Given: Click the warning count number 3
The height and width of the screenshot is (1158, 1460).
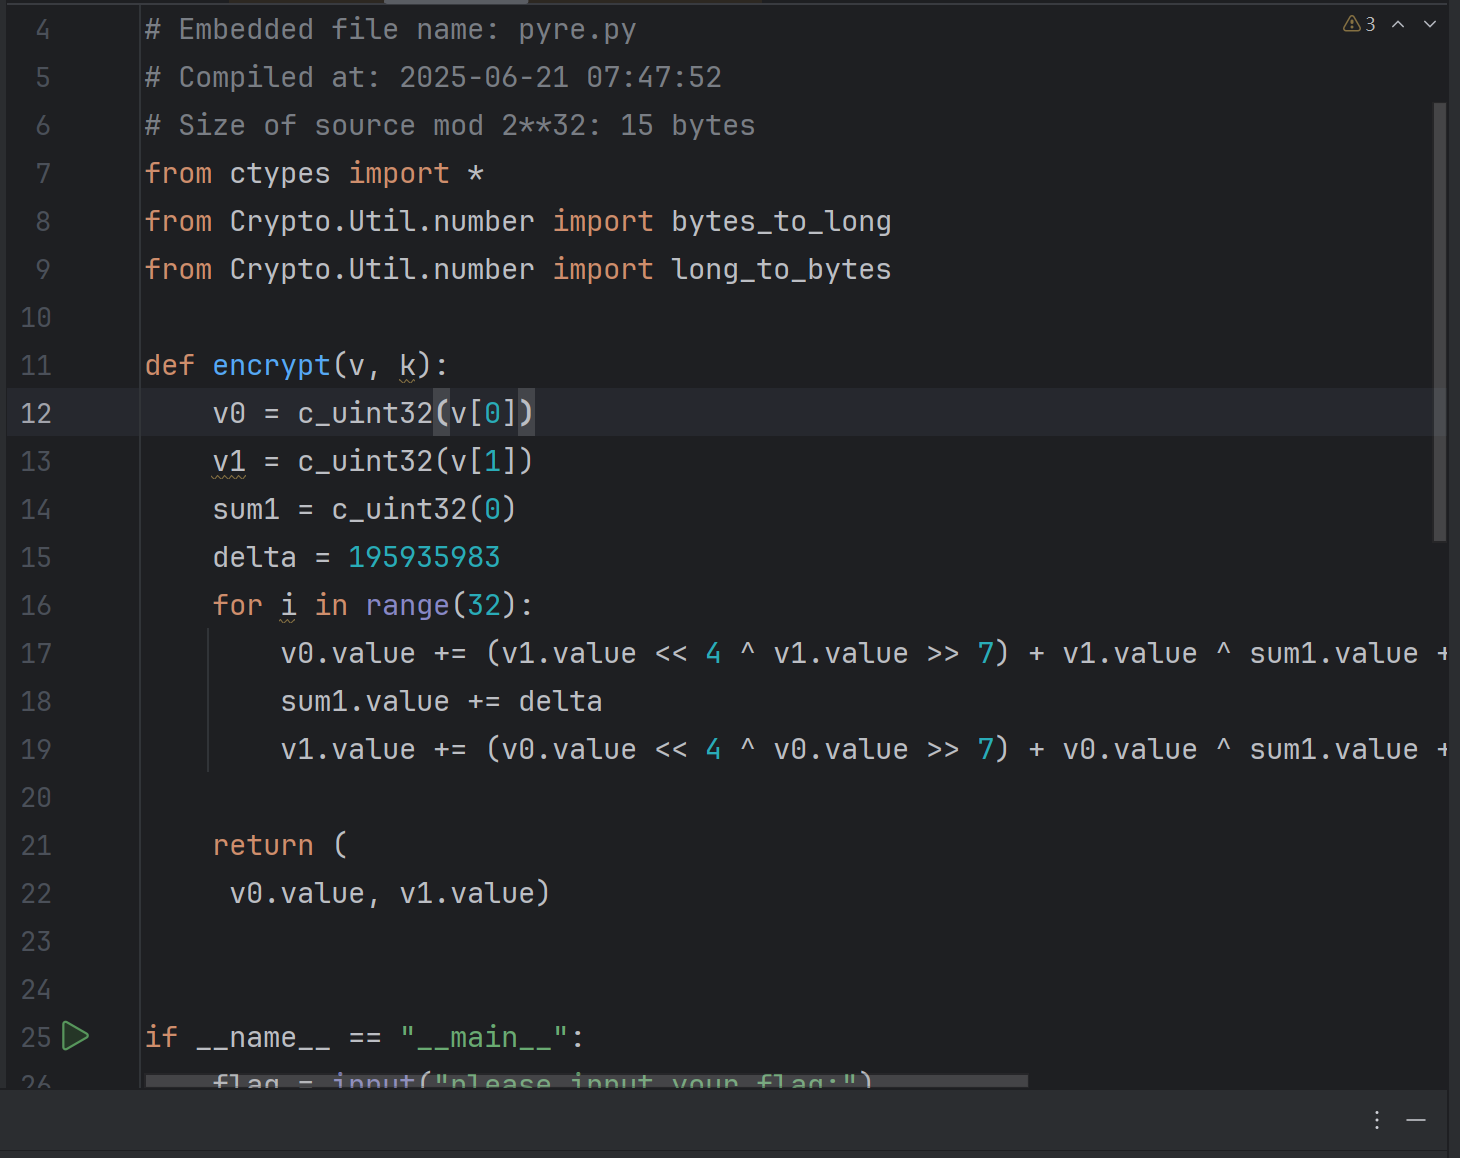Looking at the screenshot, I should click(1371, 24).
